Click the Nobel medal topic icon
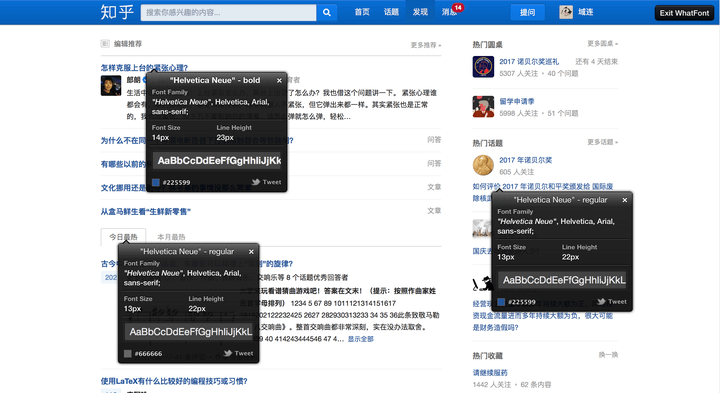The width and height of the screenshot is (720, 393). (x=483, y=165)
